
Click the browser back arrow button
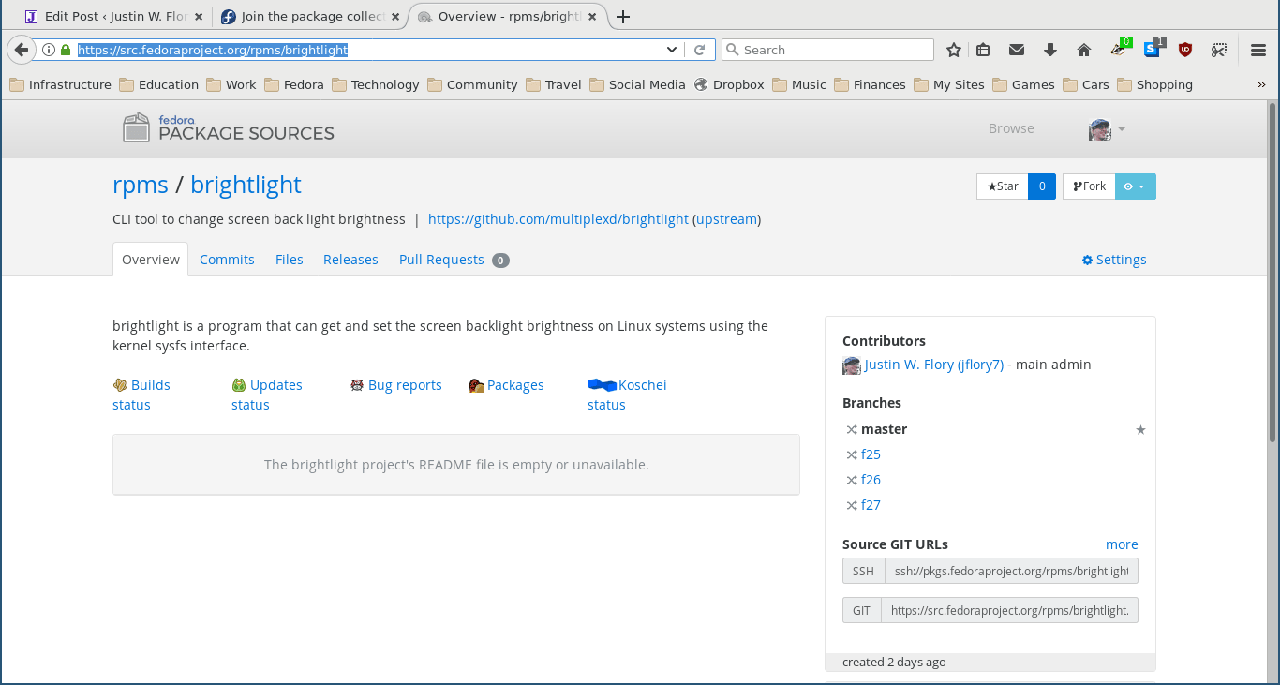[21, 50]
